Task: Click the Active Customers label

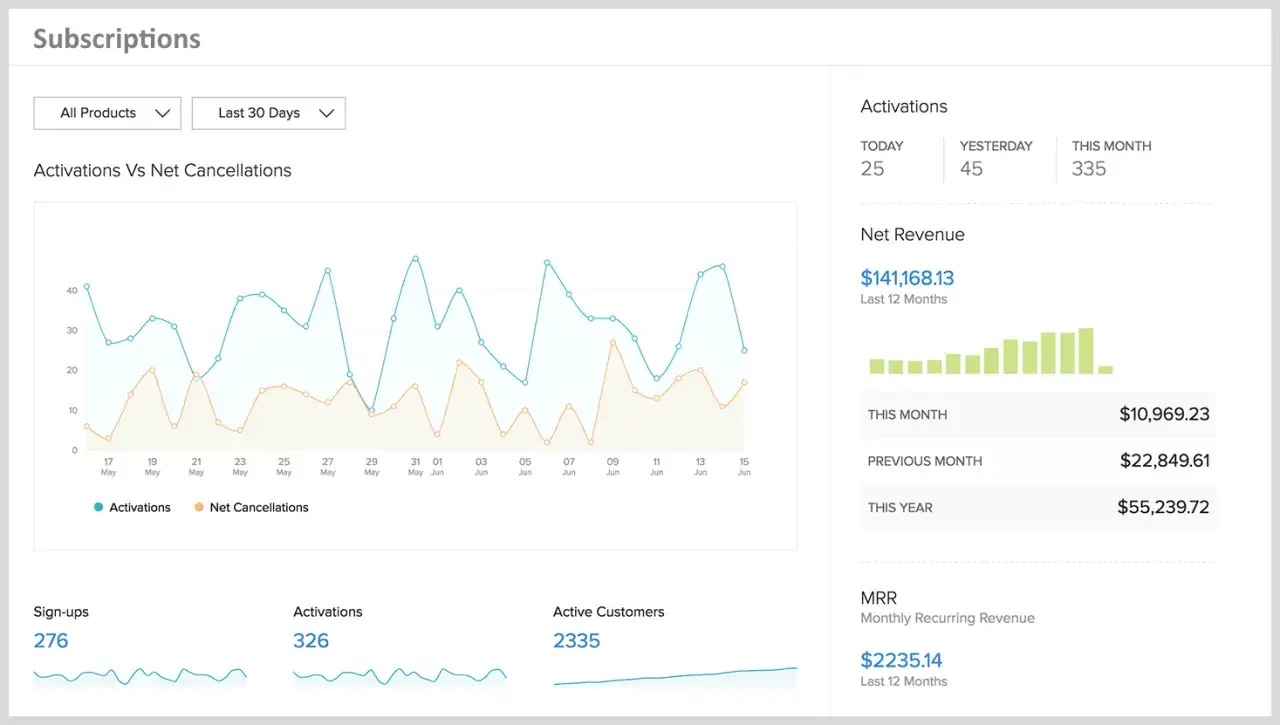Action: coord(608,612)
